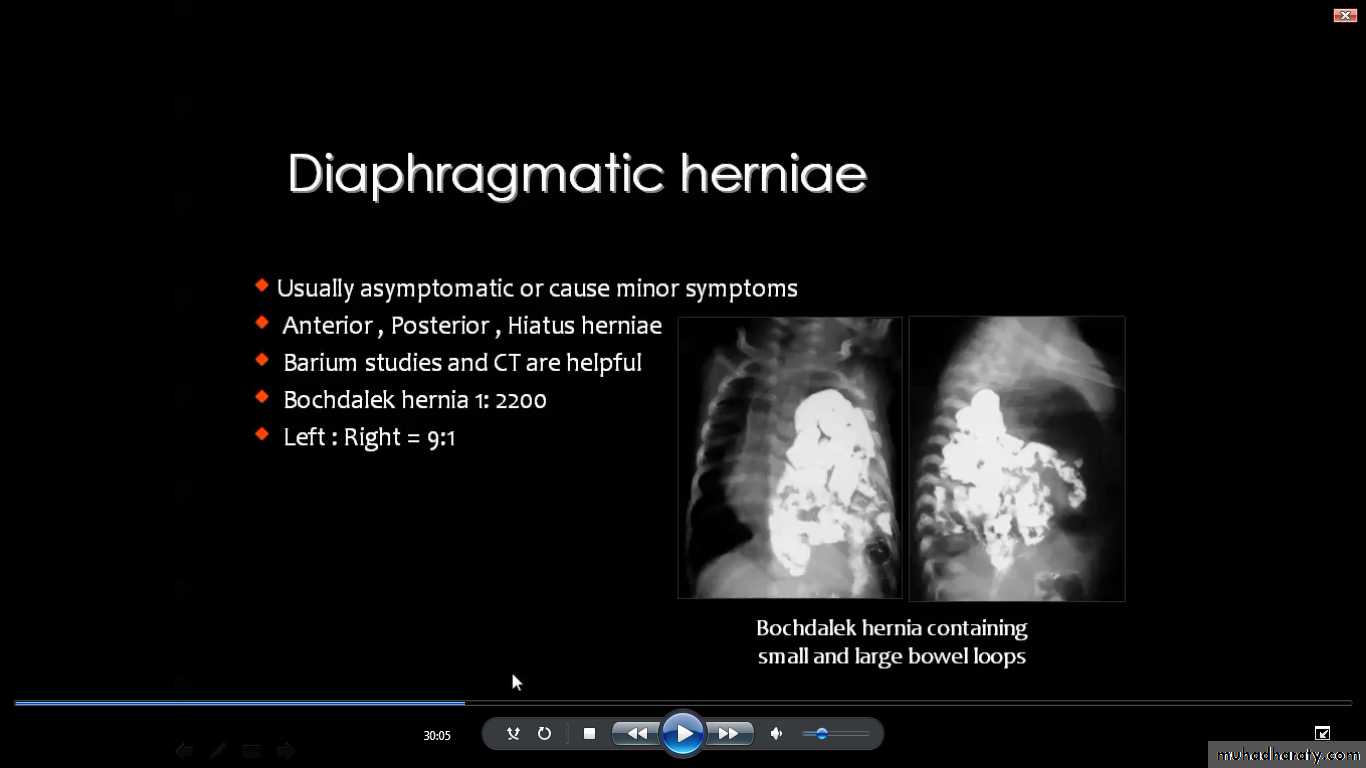
Task: Toggle the repeat button
Action: [x=544, y=734]
